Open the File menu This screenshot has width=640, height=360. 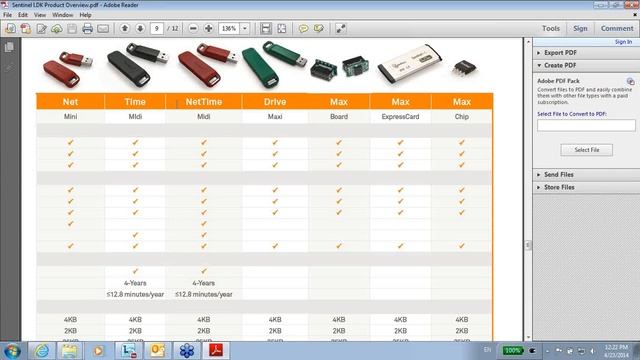pos(7,15)
